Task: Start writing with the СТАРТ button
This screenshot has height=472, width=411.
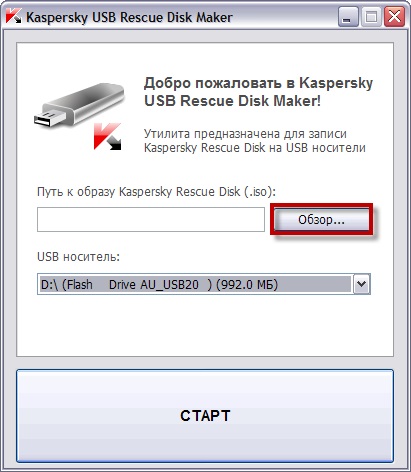Action: [x=205, y=416]
